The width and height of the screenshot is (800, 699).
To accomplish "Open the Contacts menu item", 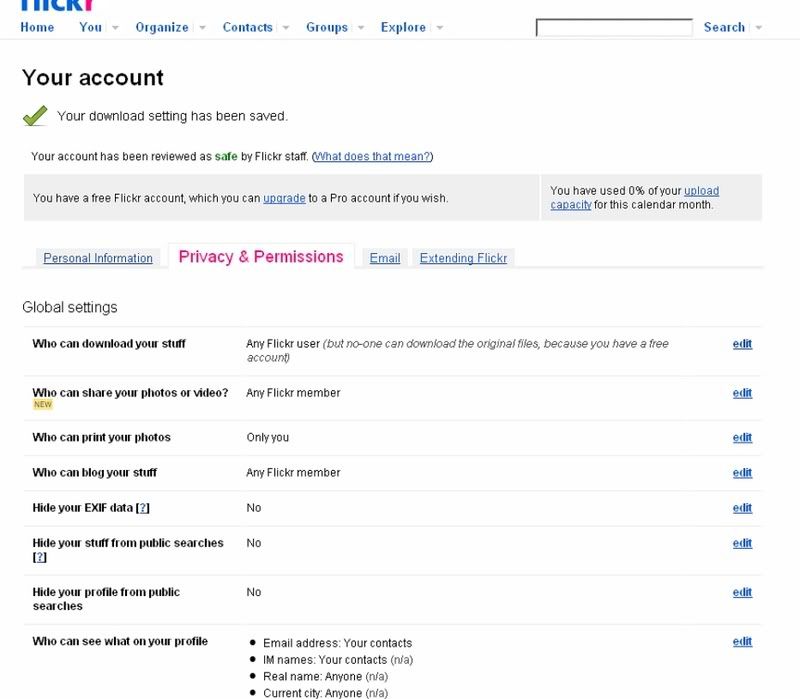I will pos(247,27).
